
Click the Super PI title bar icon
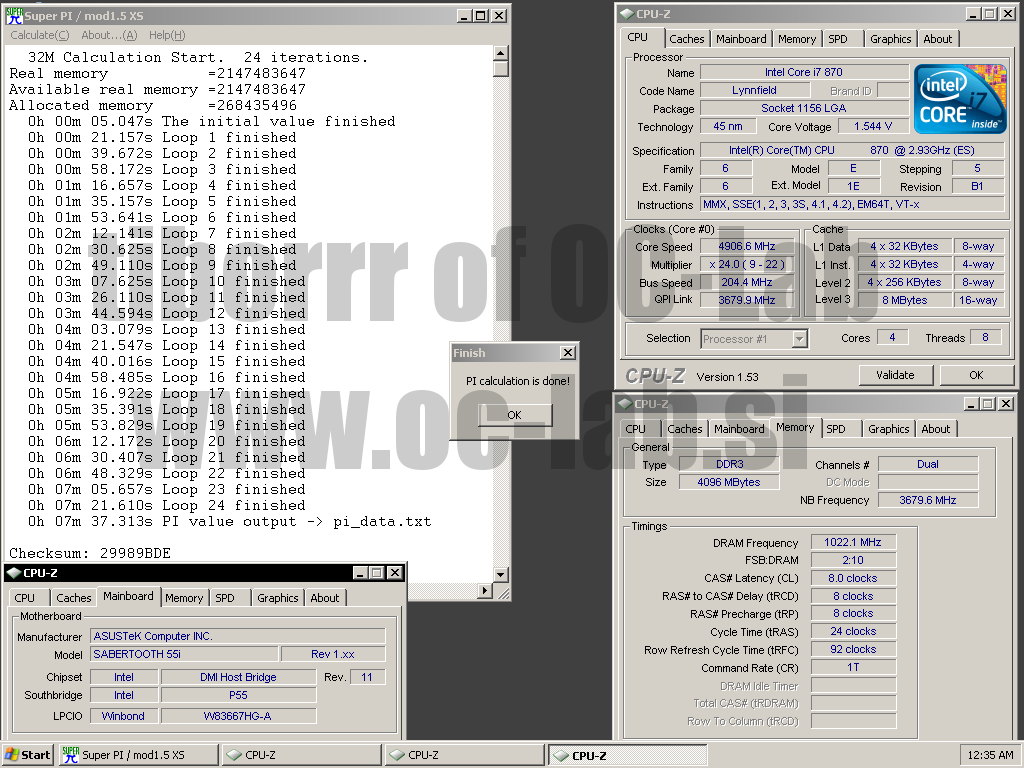pos(14,15)
